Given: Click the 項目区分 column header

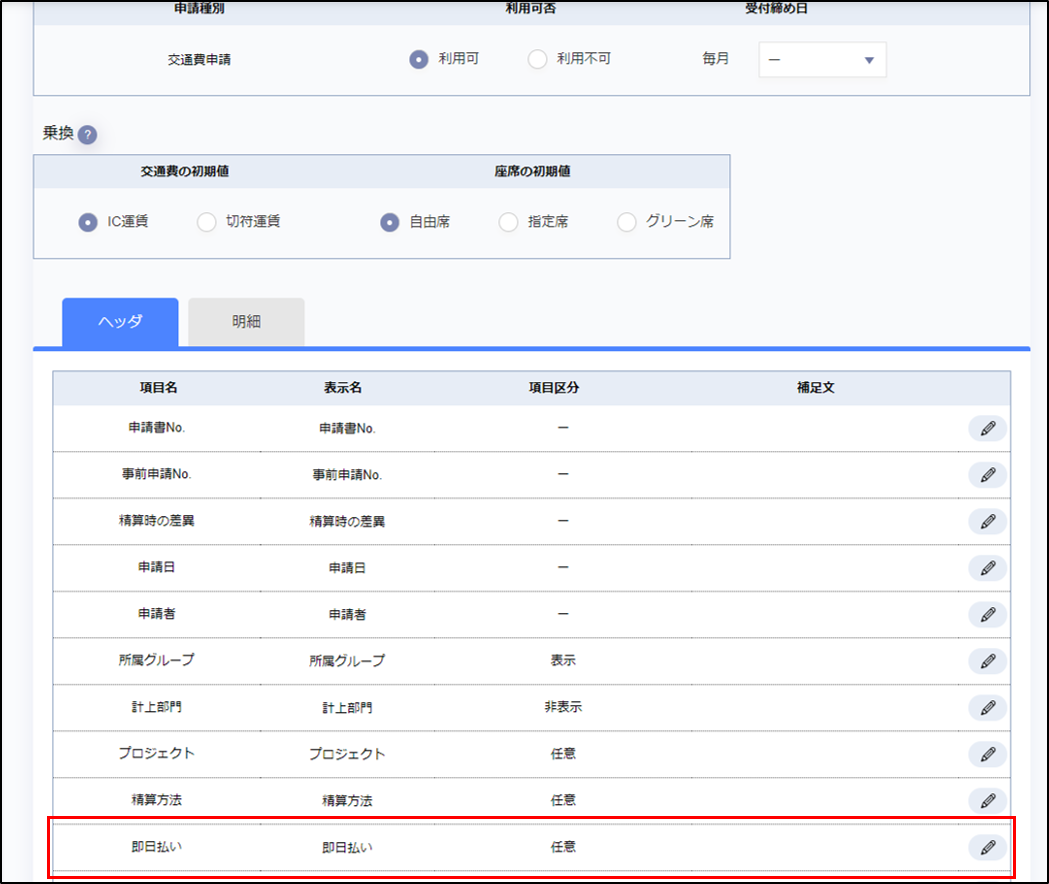Looking at the screenshot, I should (554, 387).
